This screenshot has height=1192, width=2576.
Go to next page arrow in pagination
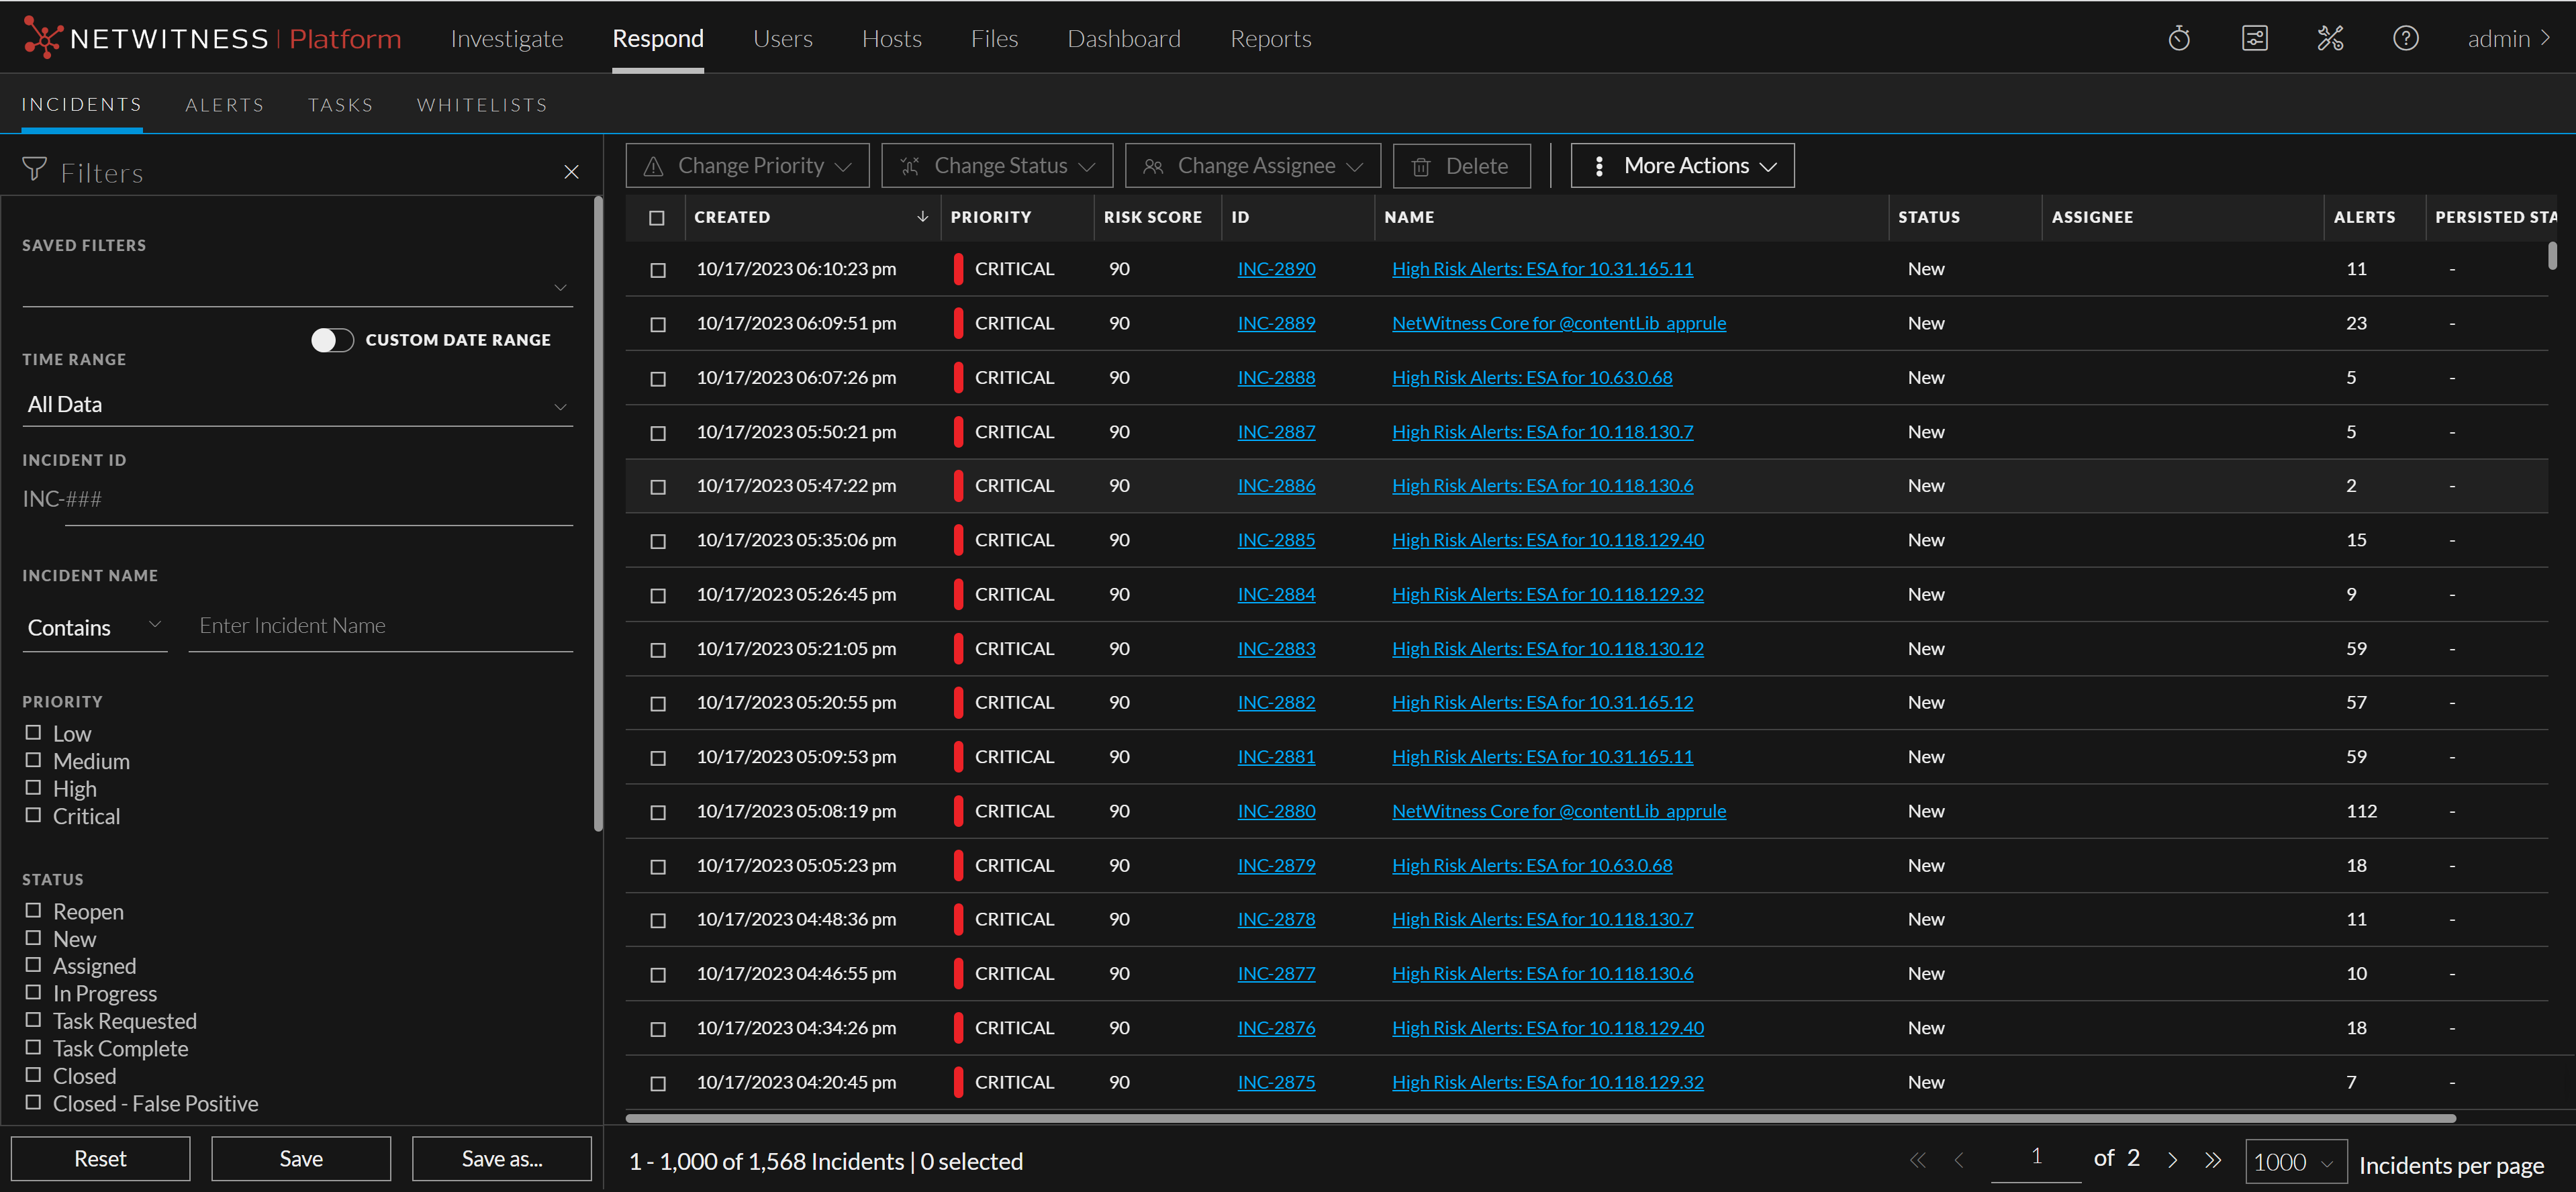(x=2172, y=1160)
